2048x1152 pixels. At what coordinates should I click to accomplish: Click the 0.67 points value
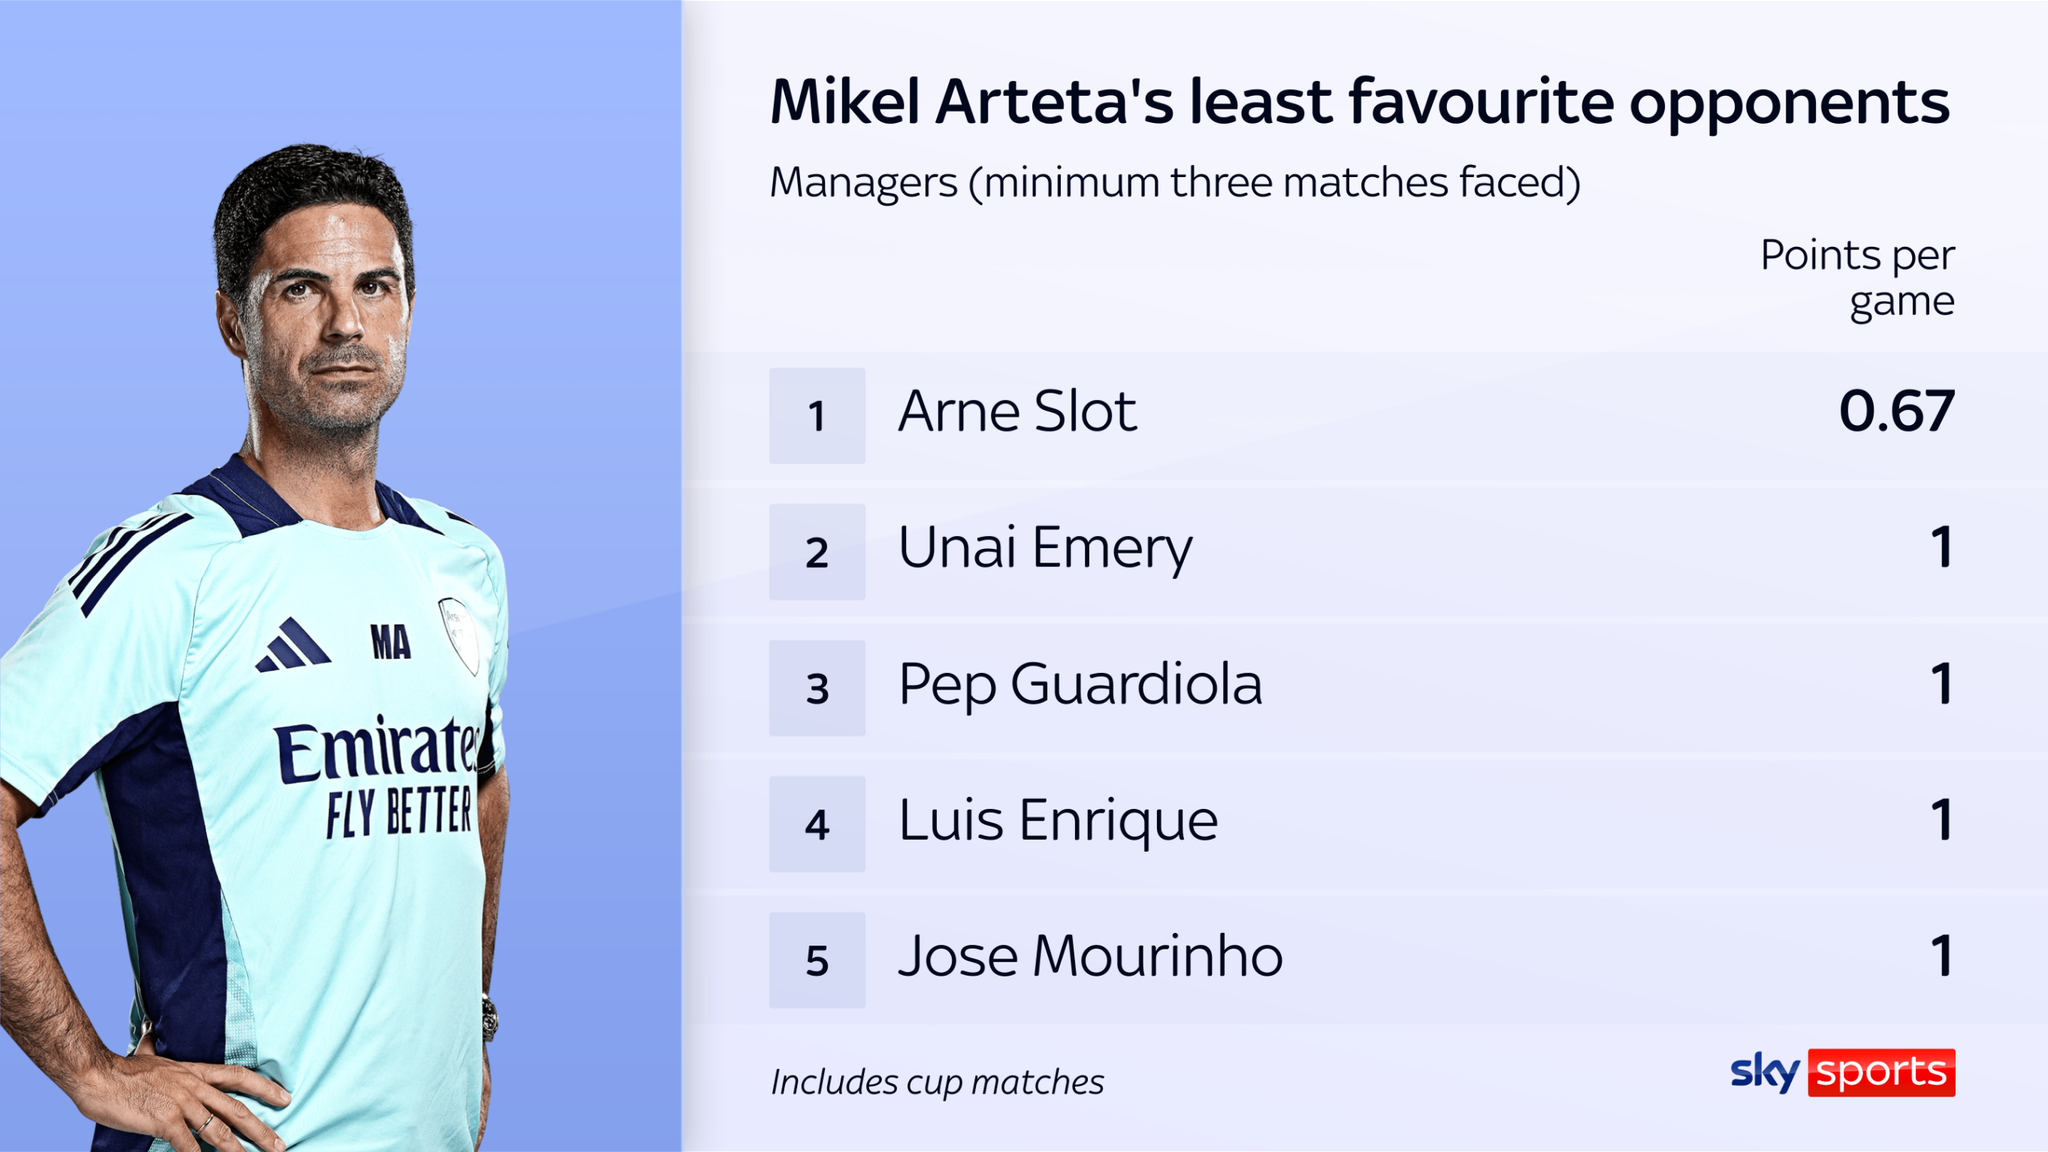pos(1896,412)
